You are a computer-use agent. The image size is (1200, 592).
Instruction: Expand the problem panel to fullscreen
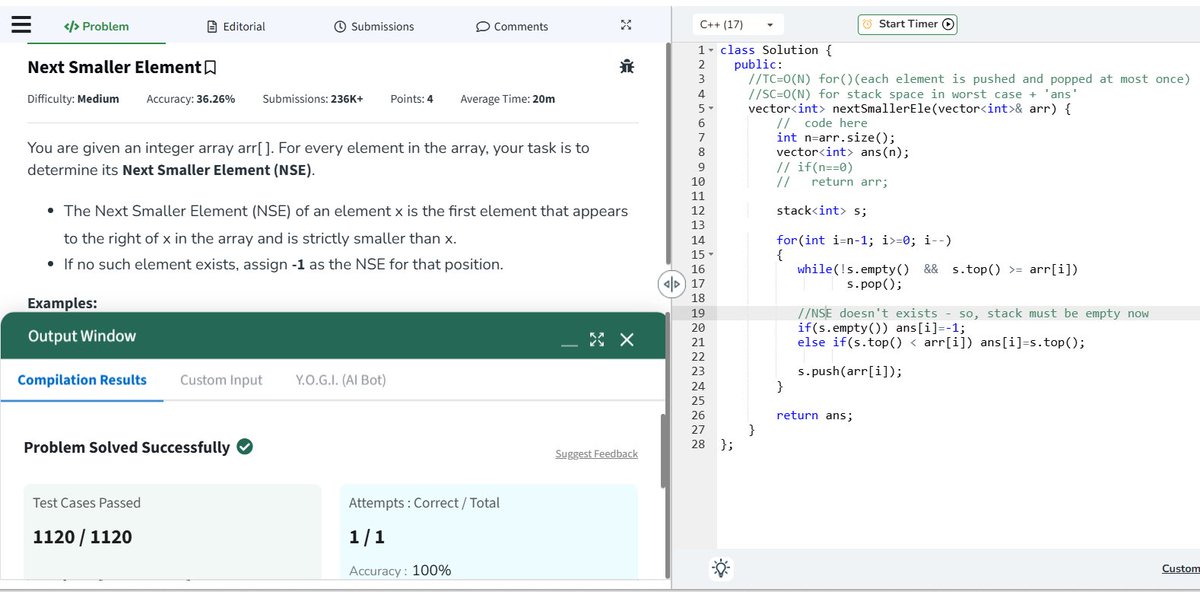626,25
